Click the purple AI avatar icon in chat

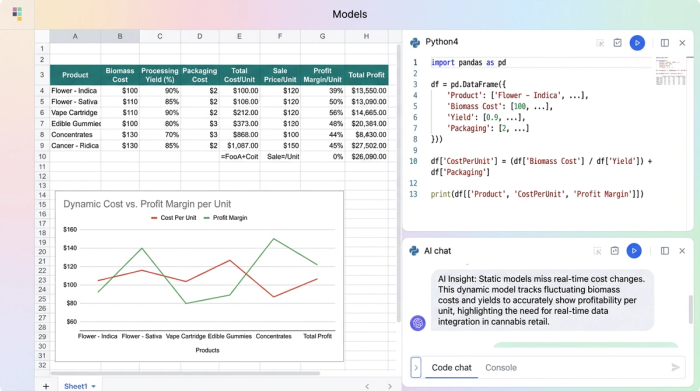pos(417,323)
